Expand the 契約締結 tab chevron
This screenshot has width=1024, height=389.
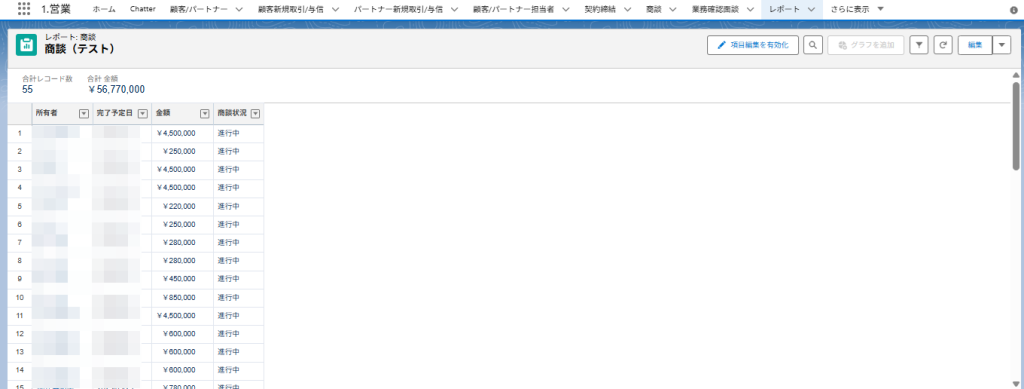[627, 9]
